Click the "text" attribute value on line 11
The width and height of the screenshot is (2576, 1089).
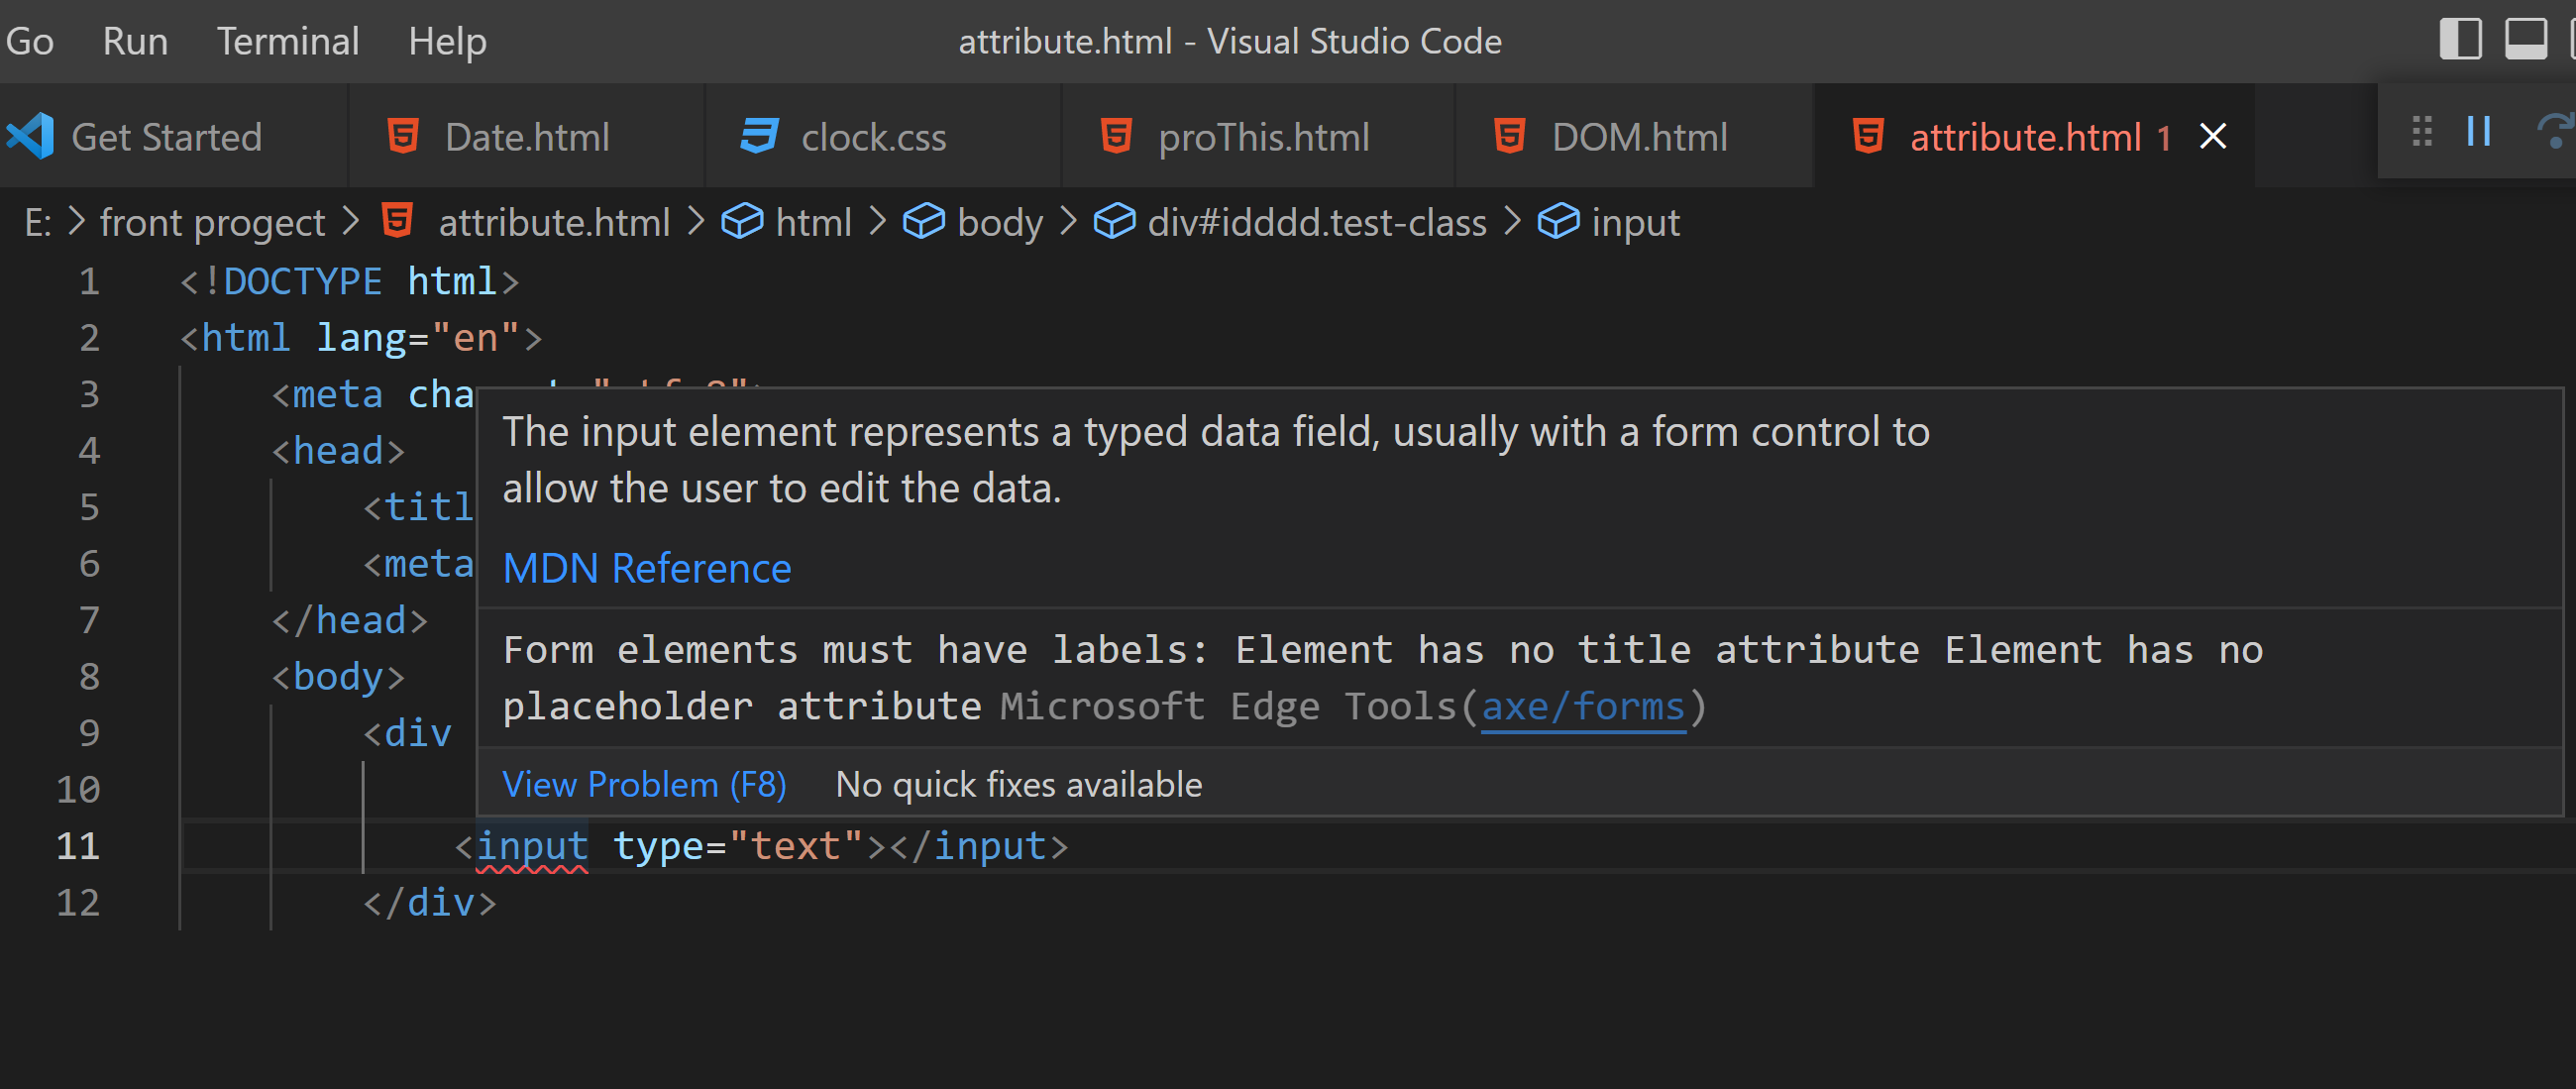(x=796, y=846)
